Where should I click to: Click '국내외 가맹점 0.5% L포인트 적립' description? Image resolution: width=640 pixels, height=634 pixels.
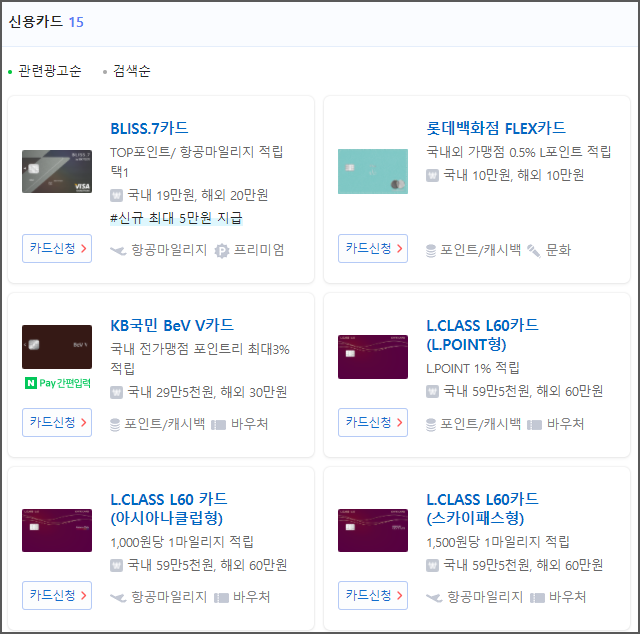(518, 152)
